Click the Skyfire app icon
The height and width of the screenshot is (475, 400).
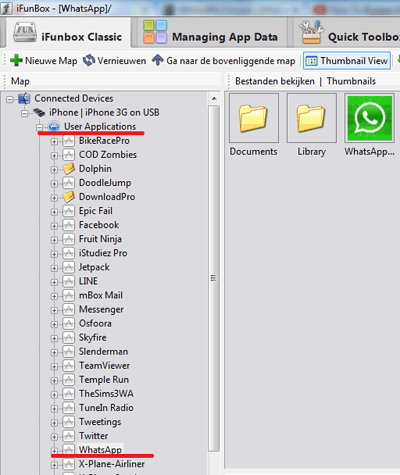[68, 337]
